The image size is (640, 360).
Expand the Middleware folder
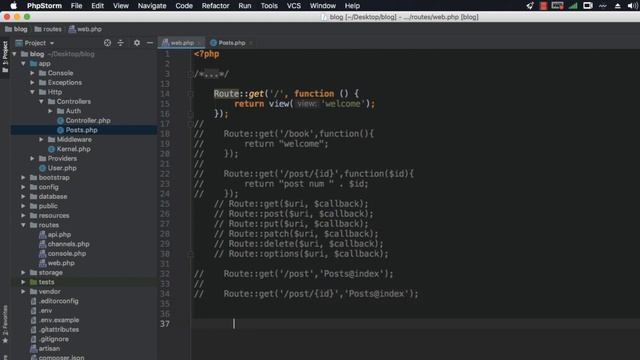click(41, 140)
